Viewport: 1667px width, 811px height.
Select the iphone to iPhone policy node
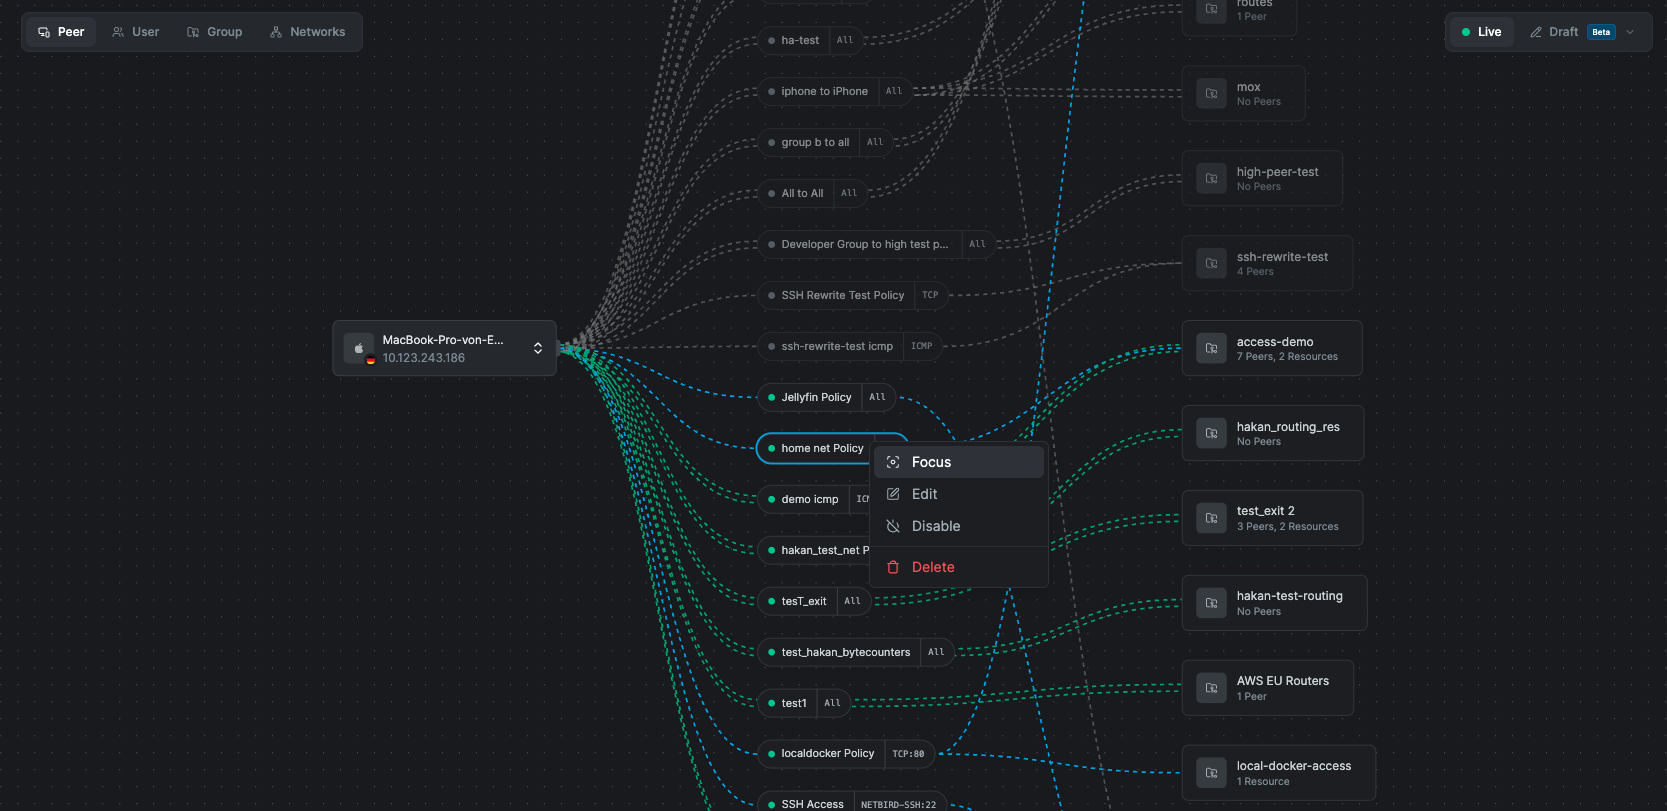(834, 91)
